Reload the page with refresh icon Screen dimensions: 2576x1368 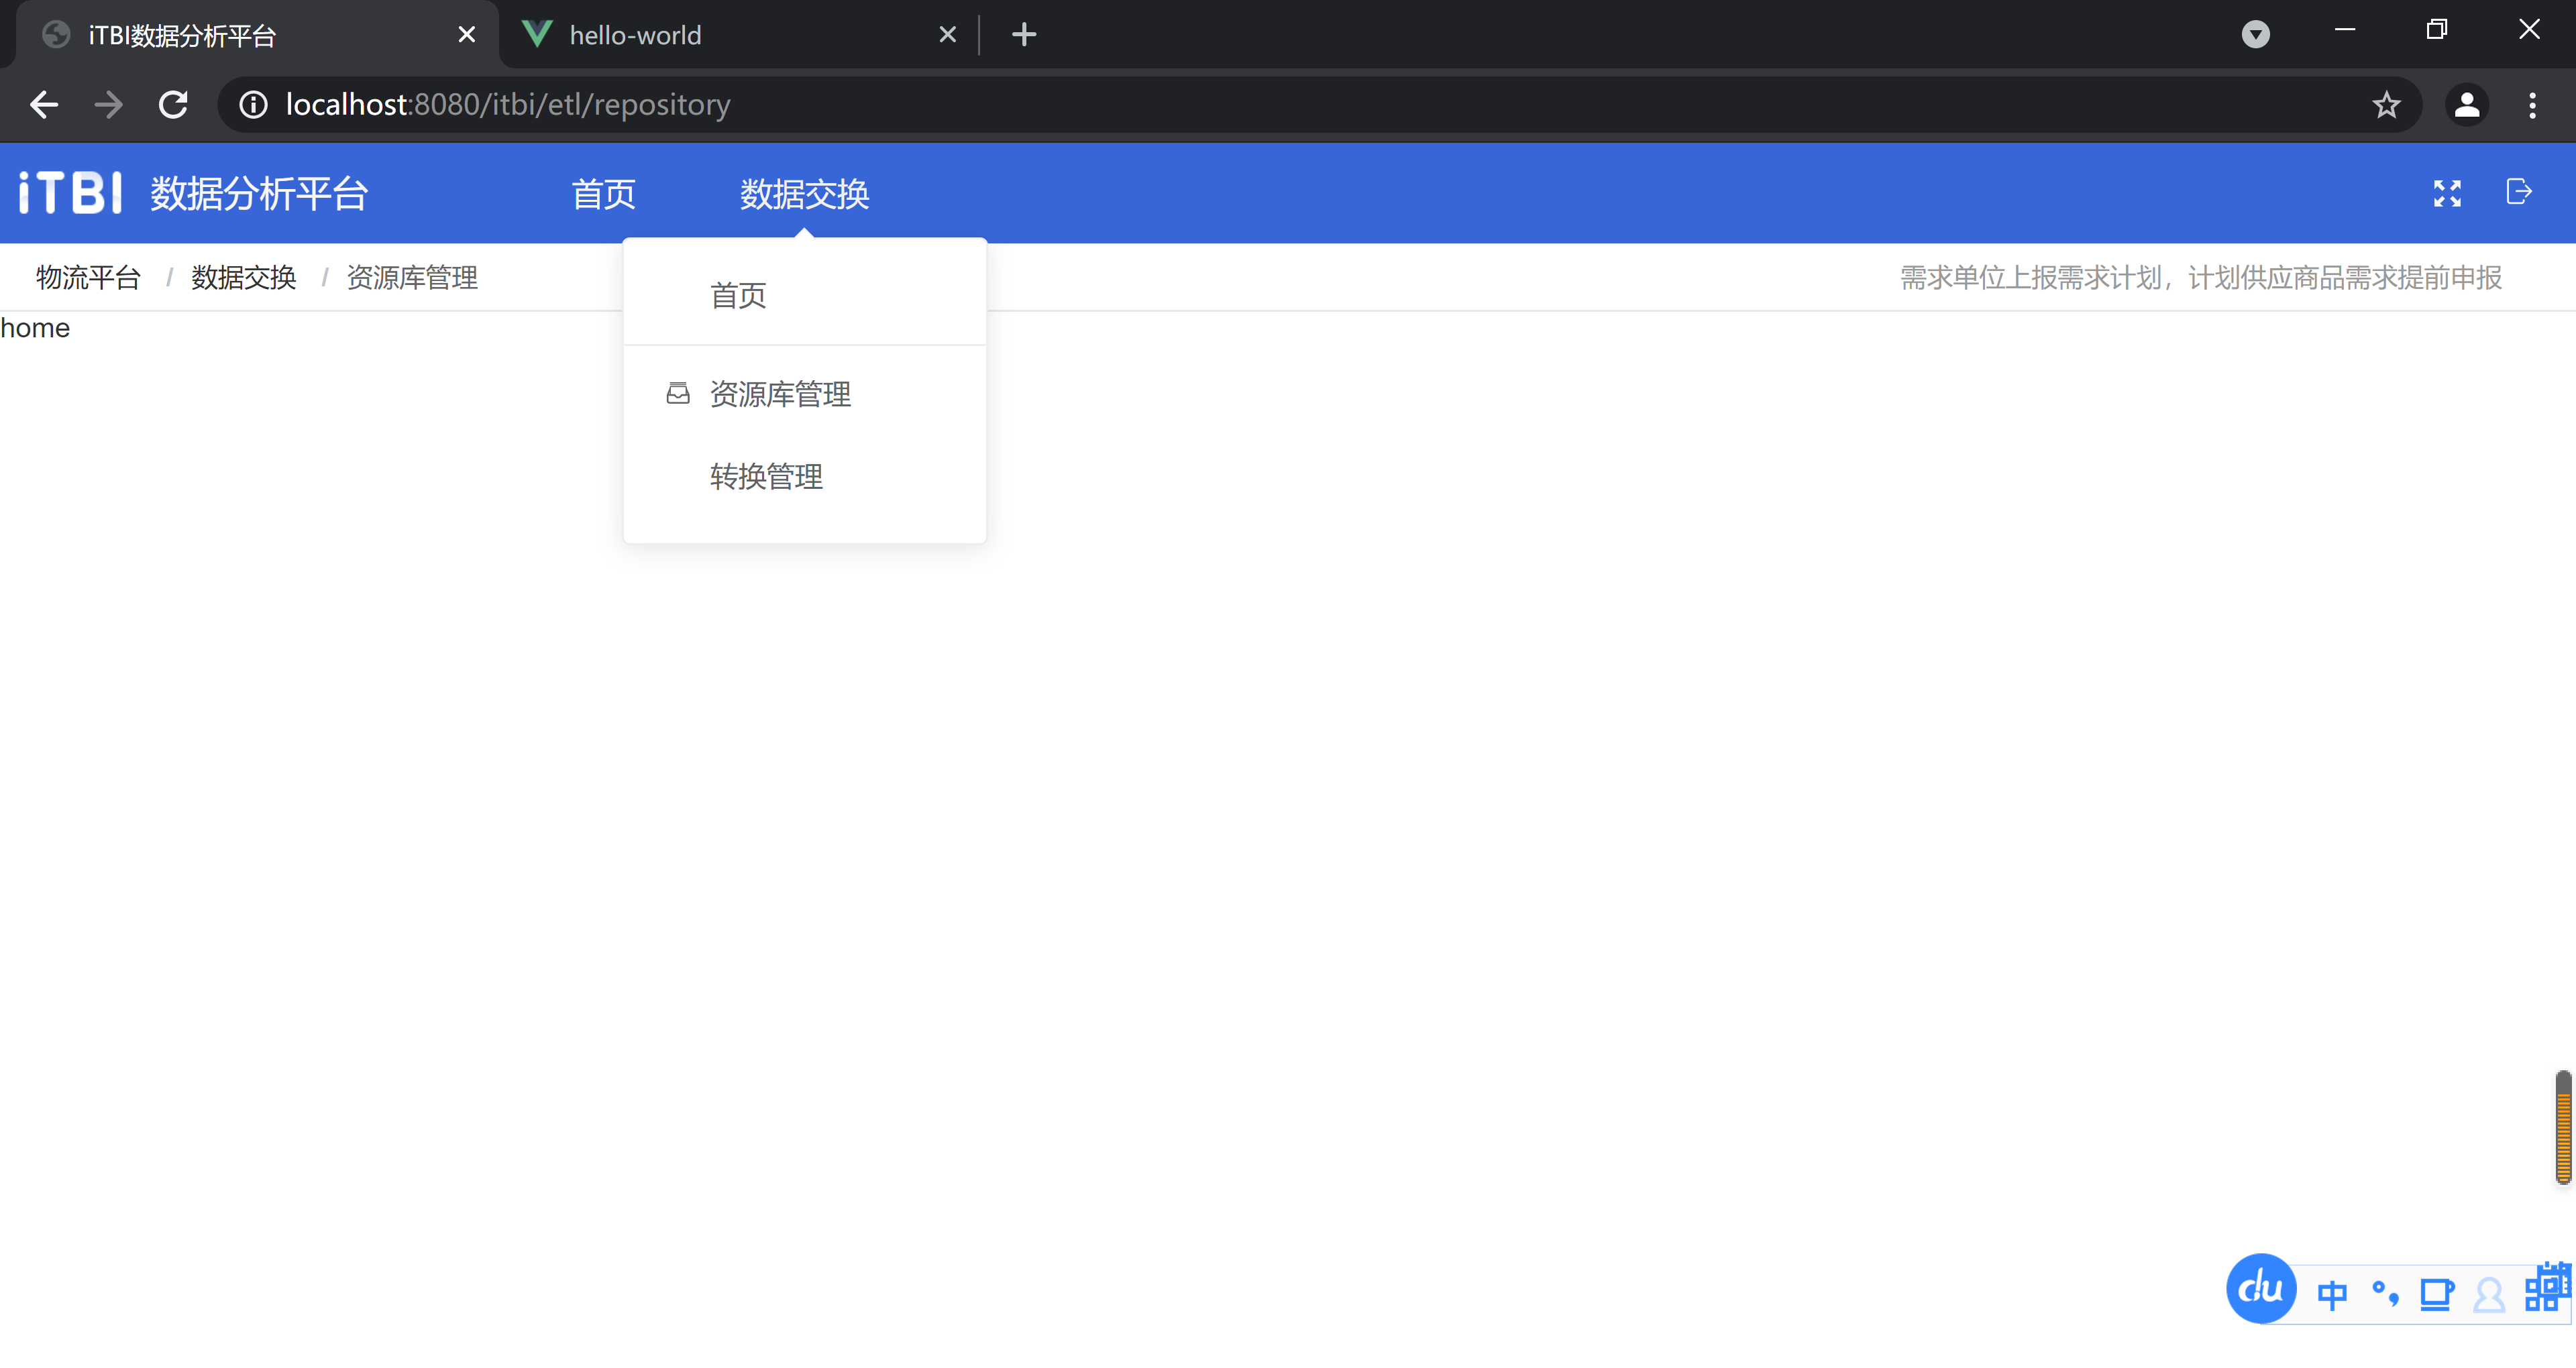tap(174, 104)
